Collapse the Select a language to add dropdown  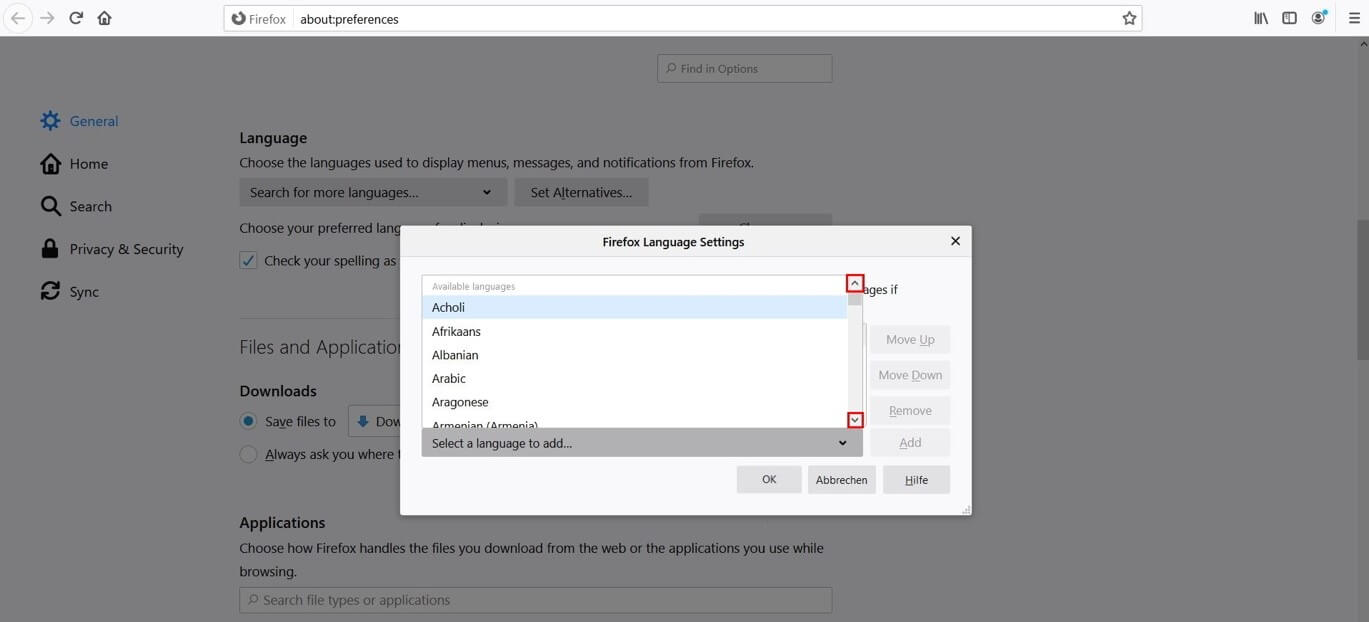tap(642, 443)
